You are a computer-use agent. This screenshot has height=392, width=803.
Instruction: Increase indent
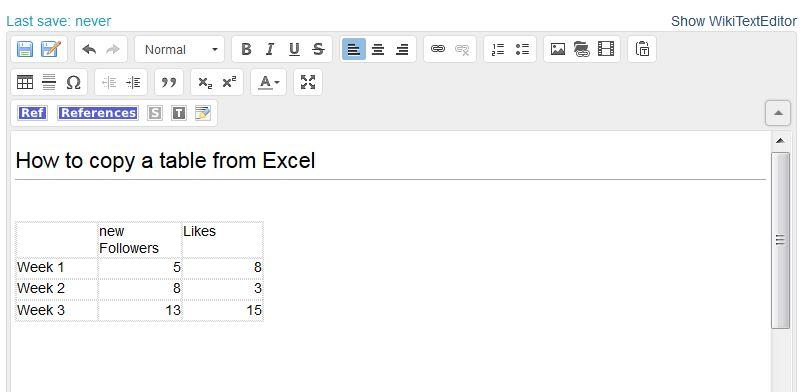[133, 82]
